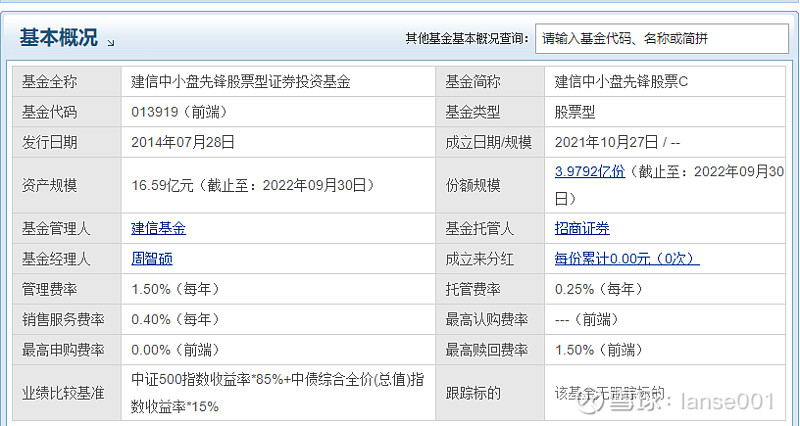
Task: Open the 每份累计0.00元（0次） dividend link
Action: pyautogui.click(x=627, y=259)
